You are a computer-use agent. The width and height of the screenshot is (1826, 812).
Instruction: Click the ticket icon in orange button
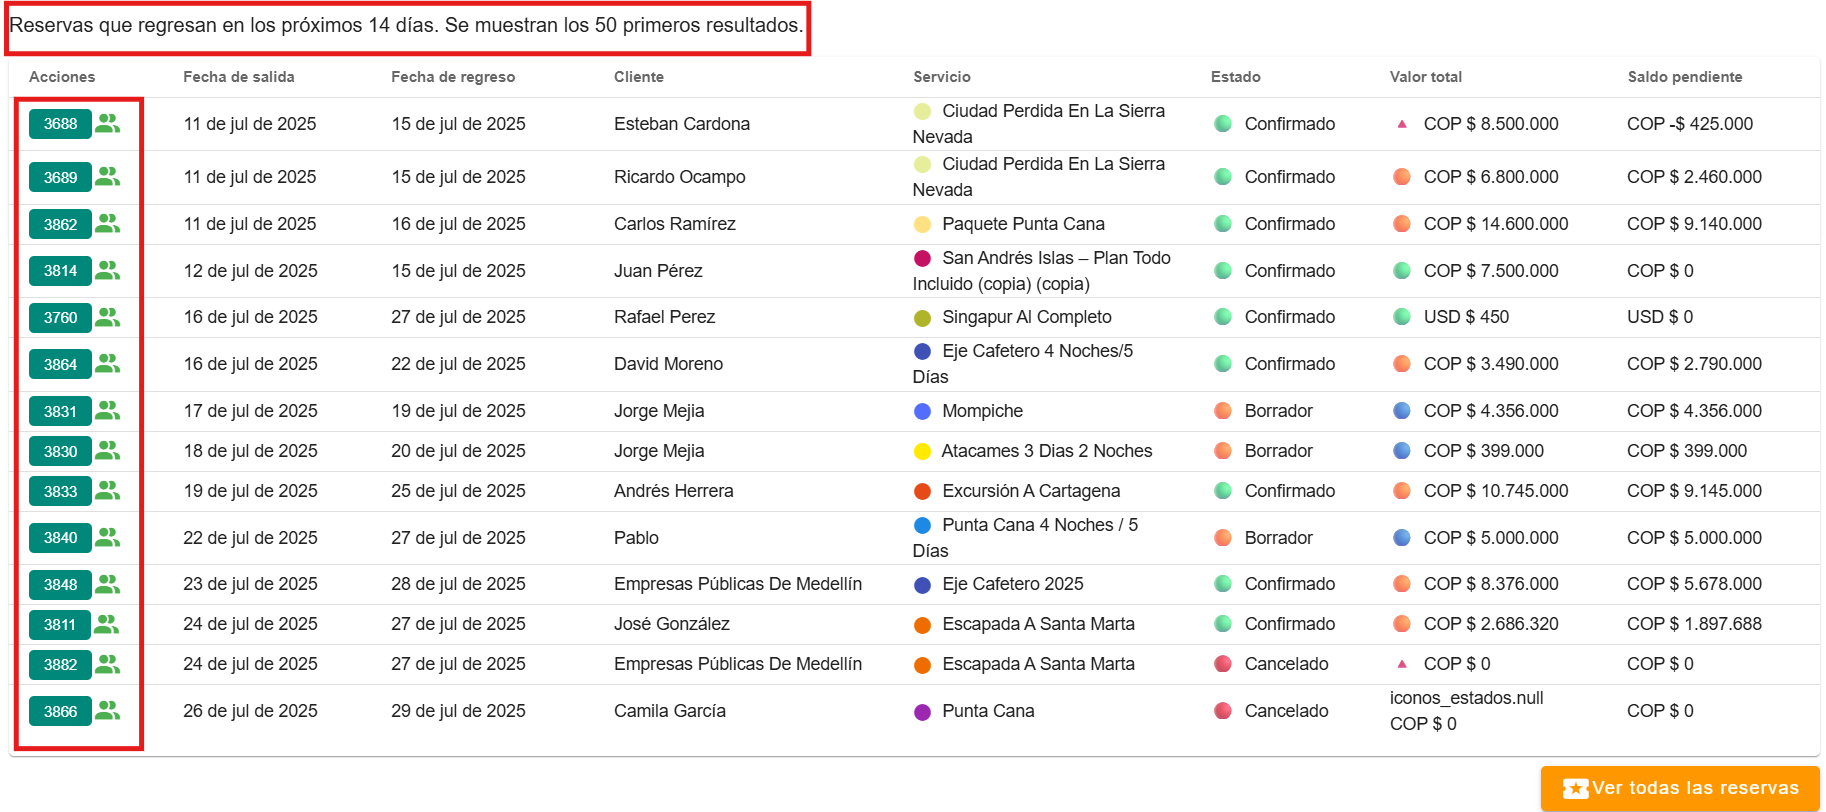tap(1575, 788)
